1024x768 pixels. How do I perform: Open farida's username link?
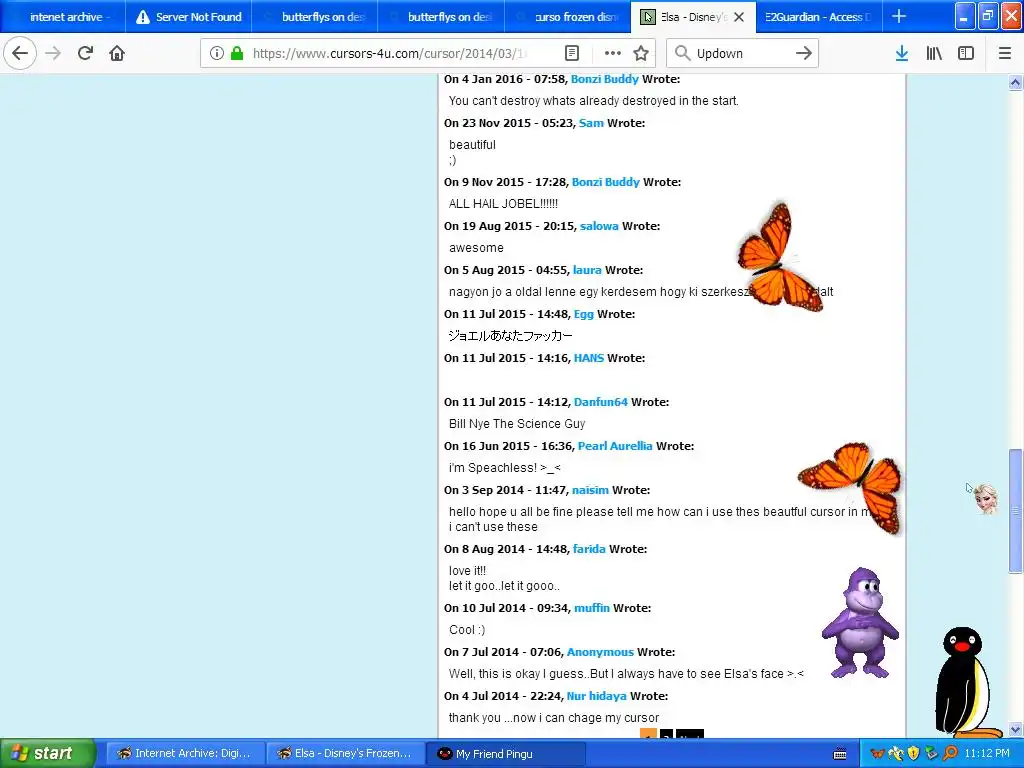589,549
